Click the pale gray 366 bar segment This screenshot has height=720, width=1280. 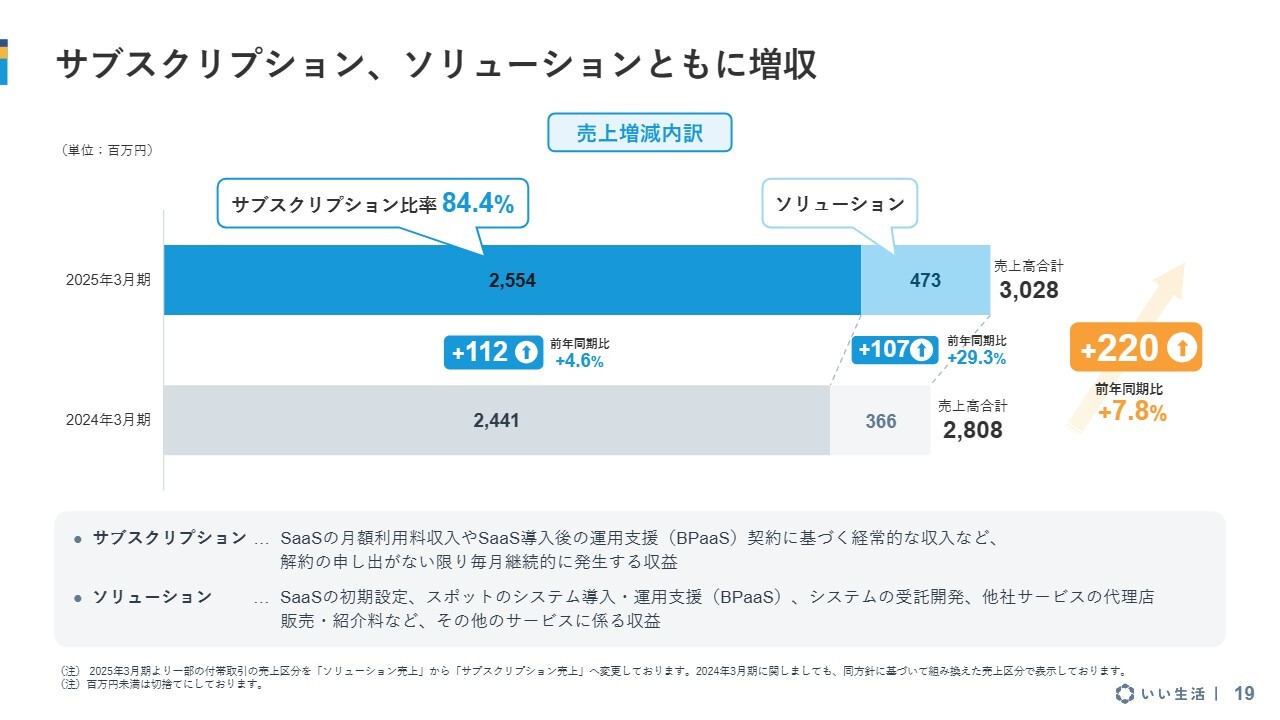click(880, 420)
